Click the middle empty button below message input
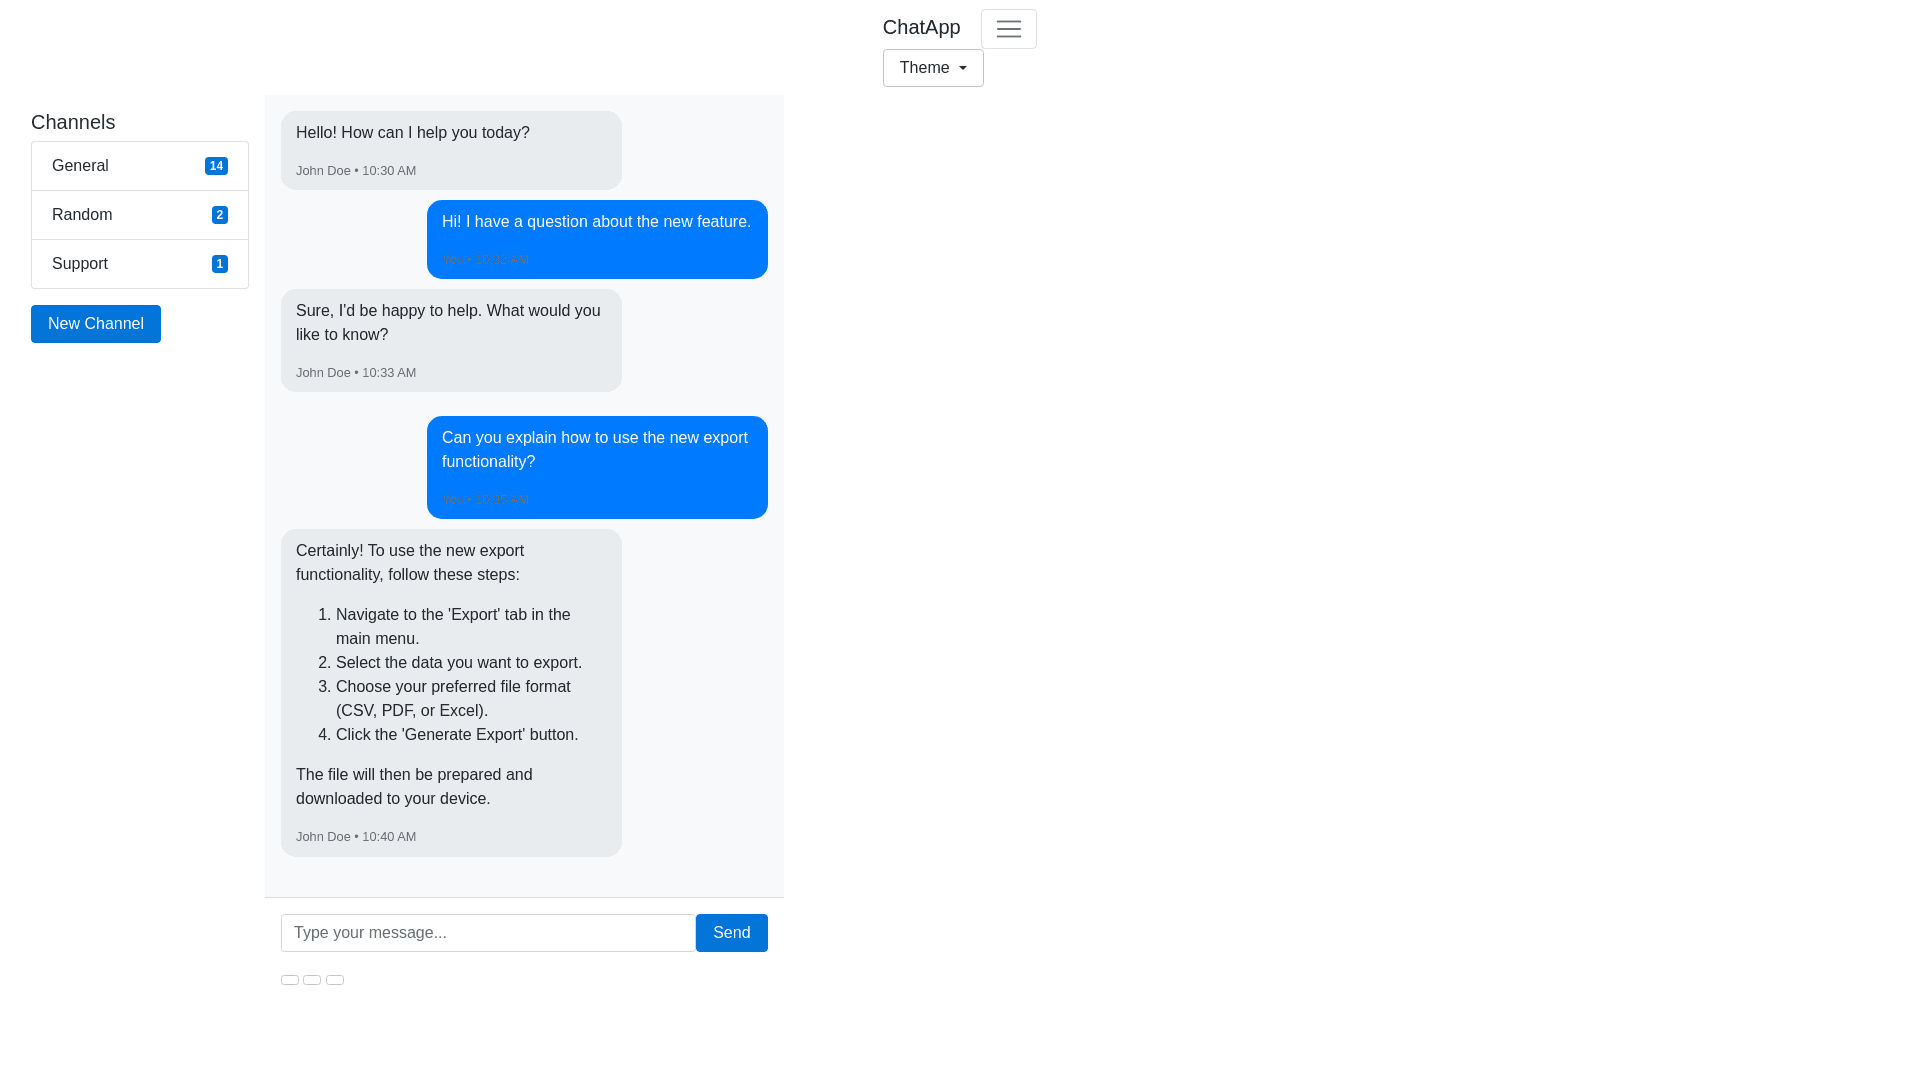The height and width of the screenshot is (1080, 1920). coord(312,980)
